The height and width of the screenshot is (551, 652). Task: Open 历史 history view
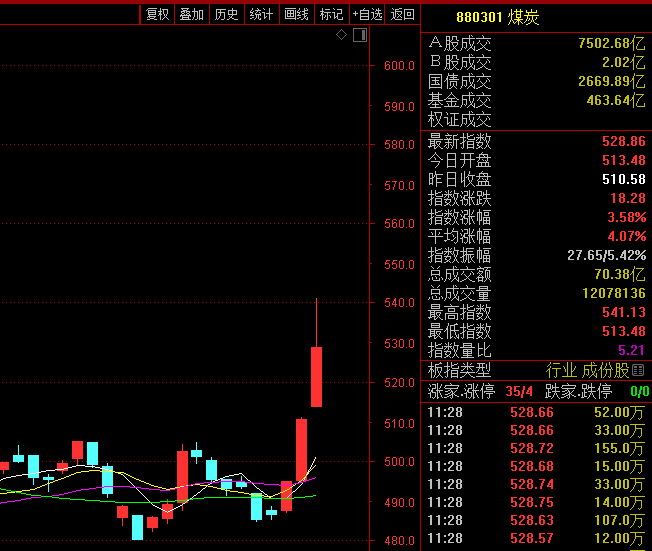point(226,14)
